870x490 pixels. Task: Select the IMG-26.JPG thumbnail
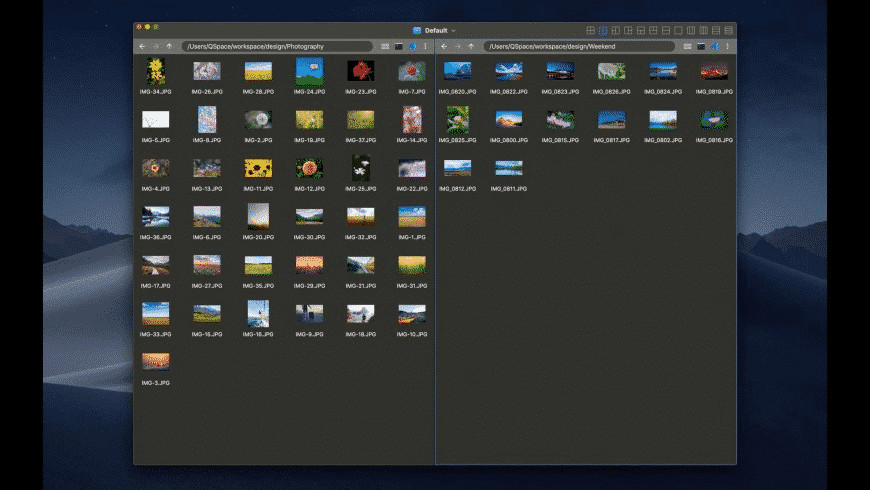(207, 71)
